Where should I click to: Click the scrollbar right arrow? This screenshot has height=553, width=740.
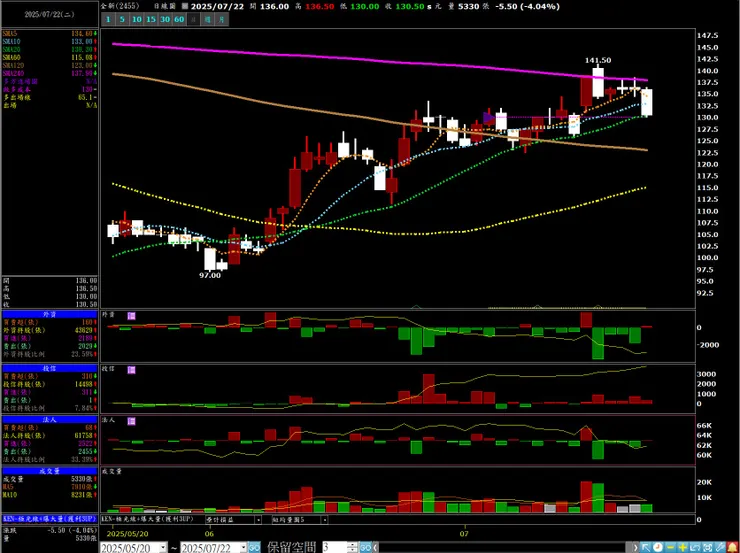[636, 547]
